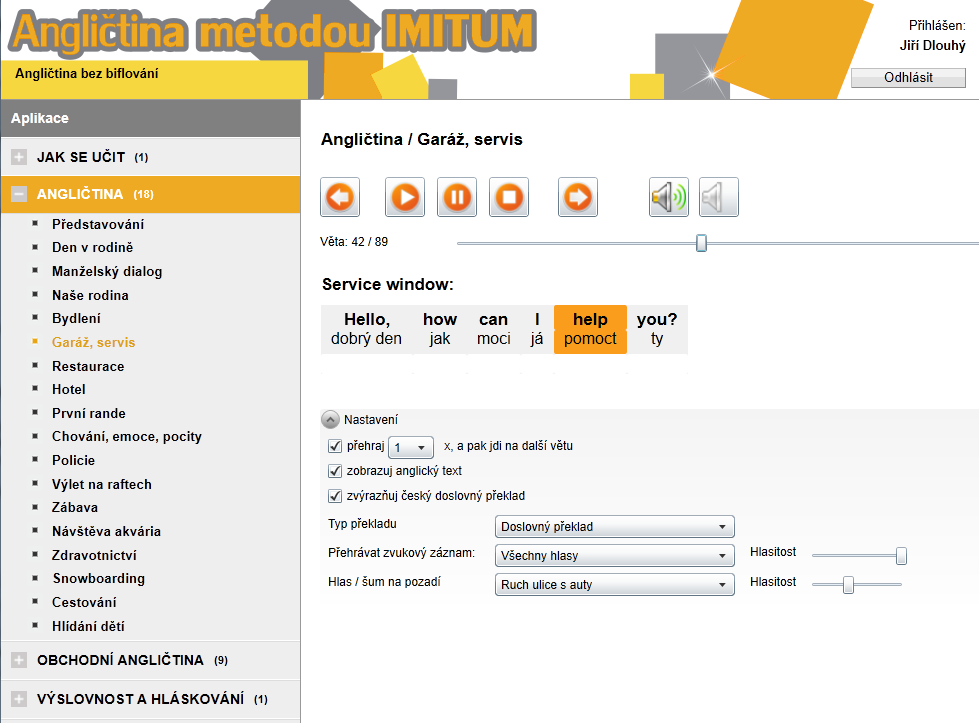Click the user name 'Jiří Dlouhý'

pos(932,46)
